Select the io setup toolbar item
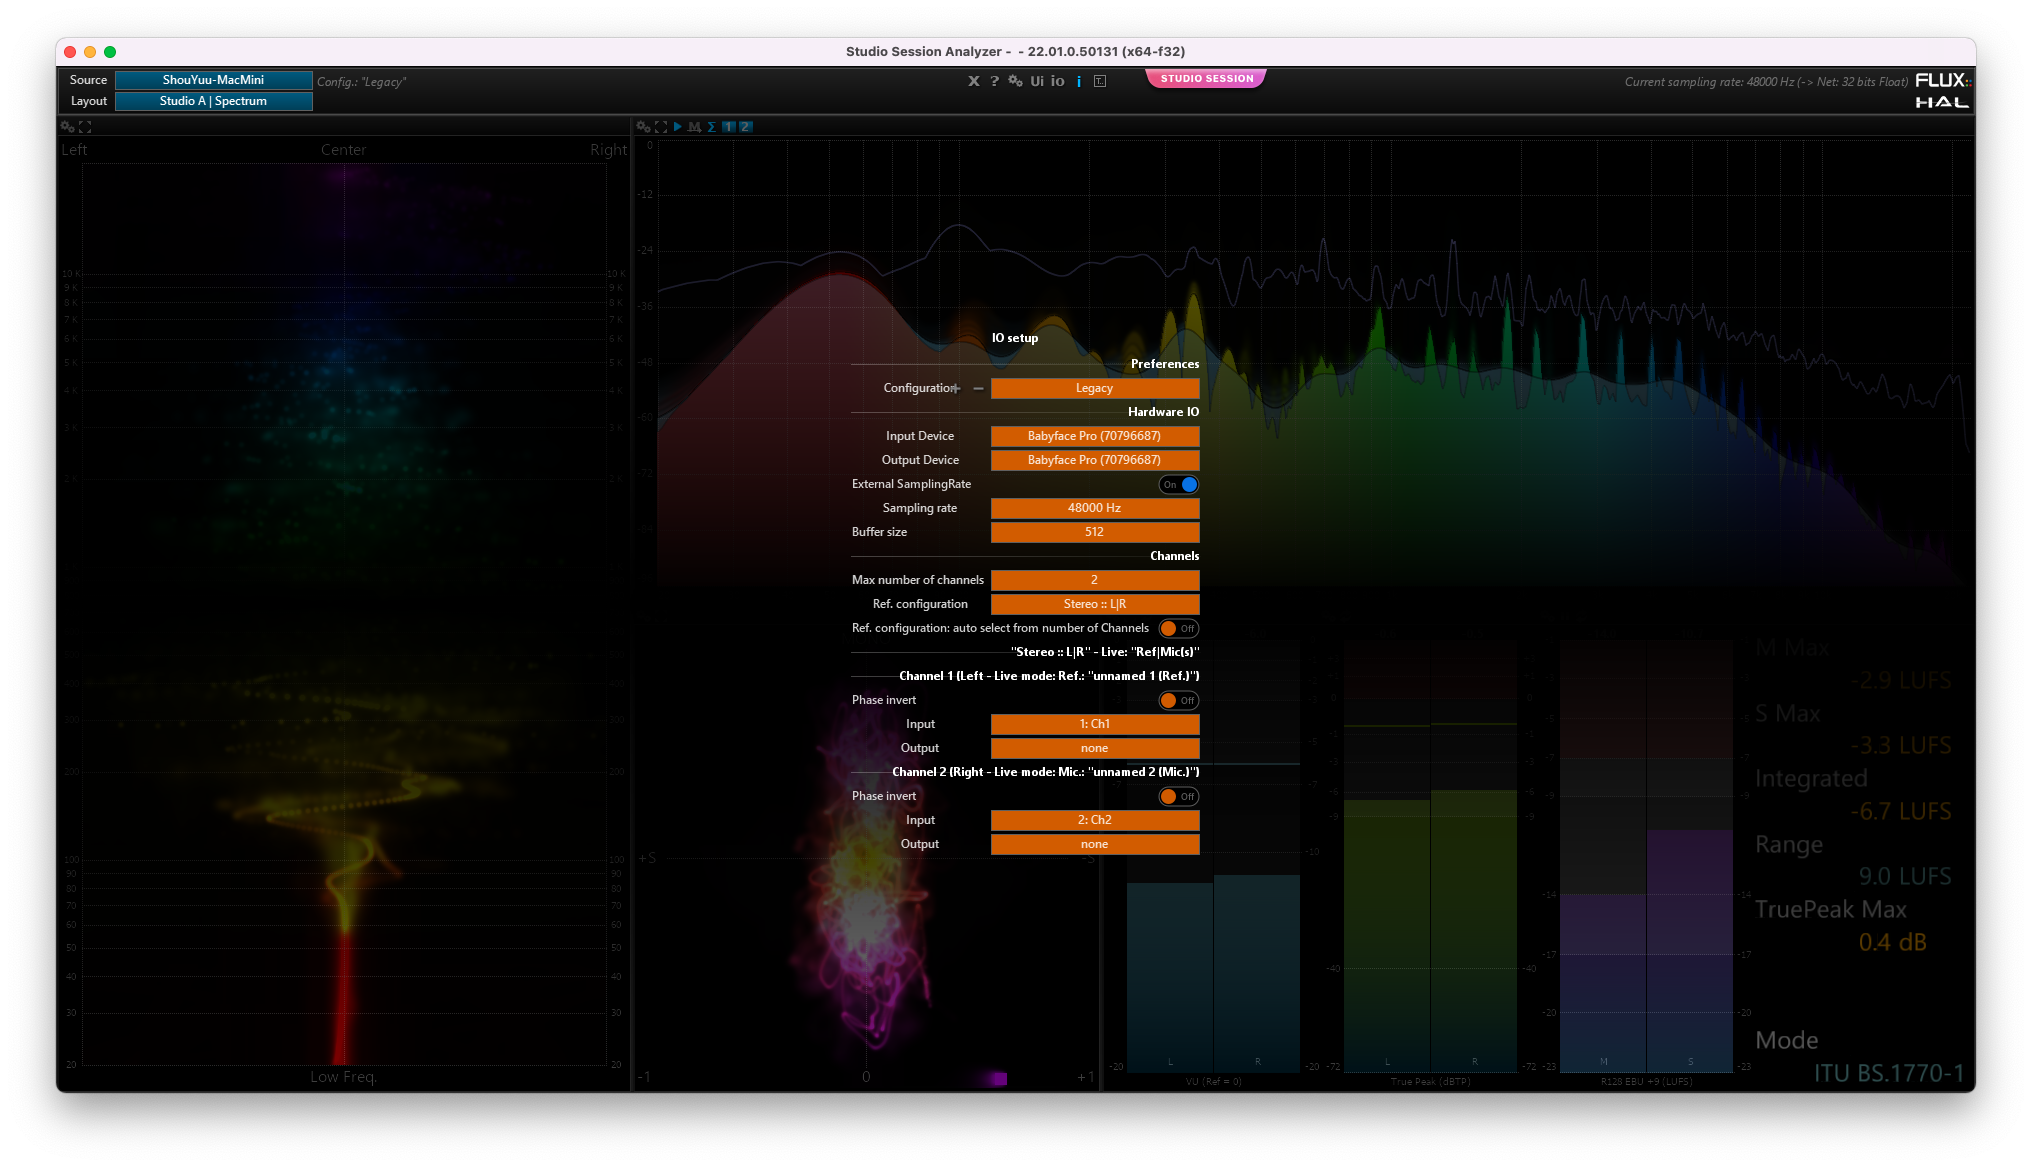Viewport: 2032px width, 1167px height. pyautogui.click(x=1057, y=81)
